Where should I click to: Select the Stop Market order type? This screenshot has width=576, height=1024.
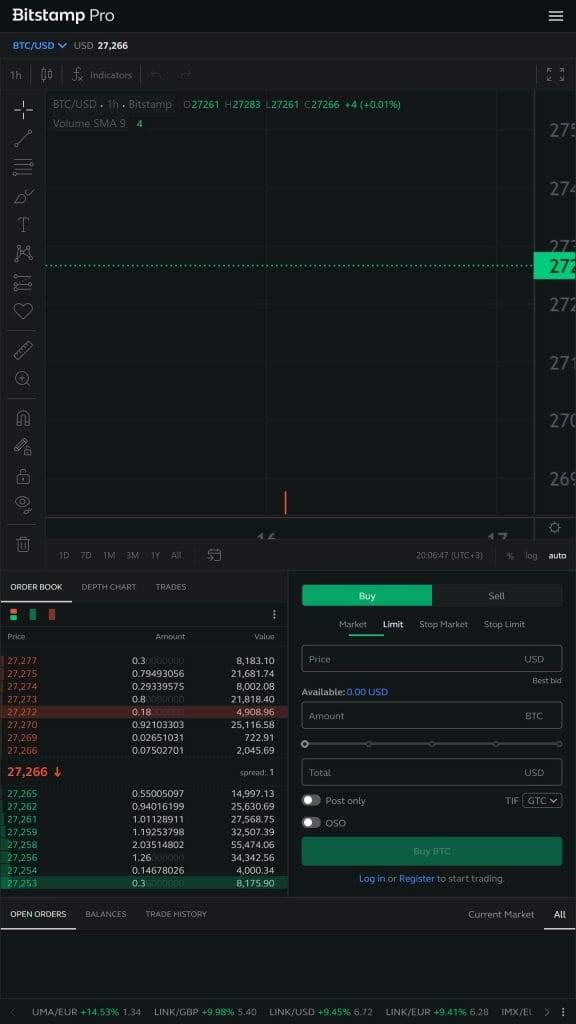[x=443, y=624]
